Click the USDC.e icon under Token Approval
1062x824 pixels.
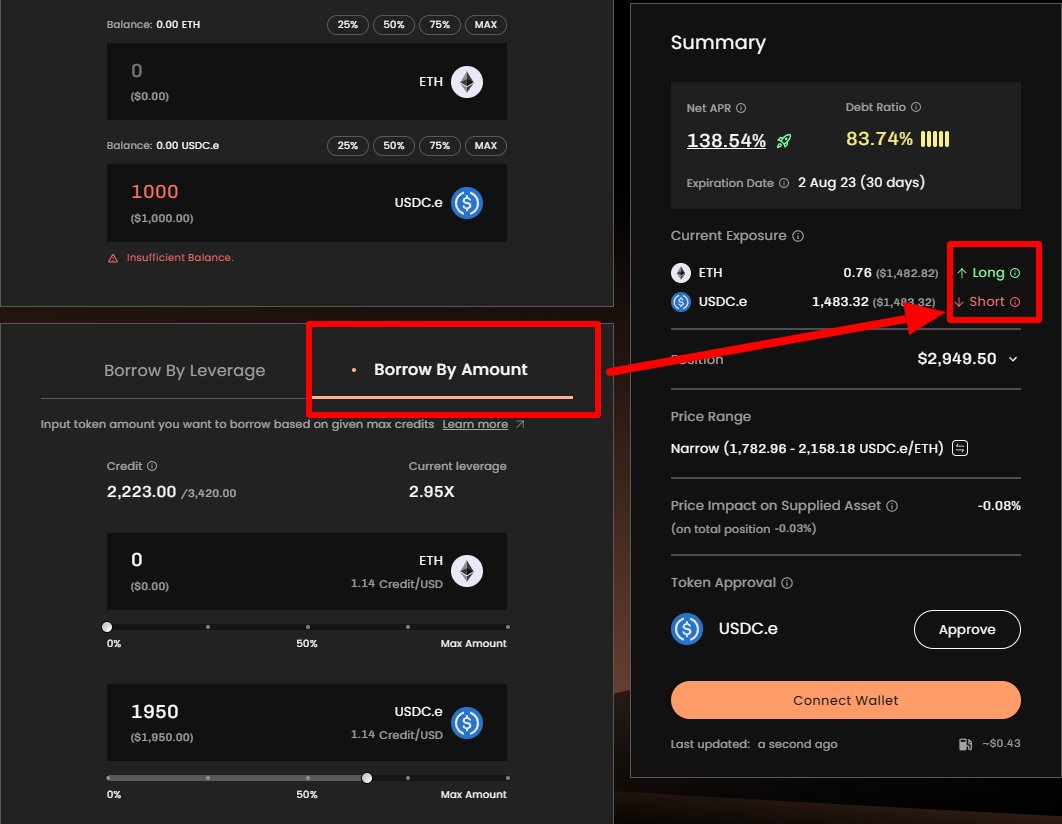687,629
